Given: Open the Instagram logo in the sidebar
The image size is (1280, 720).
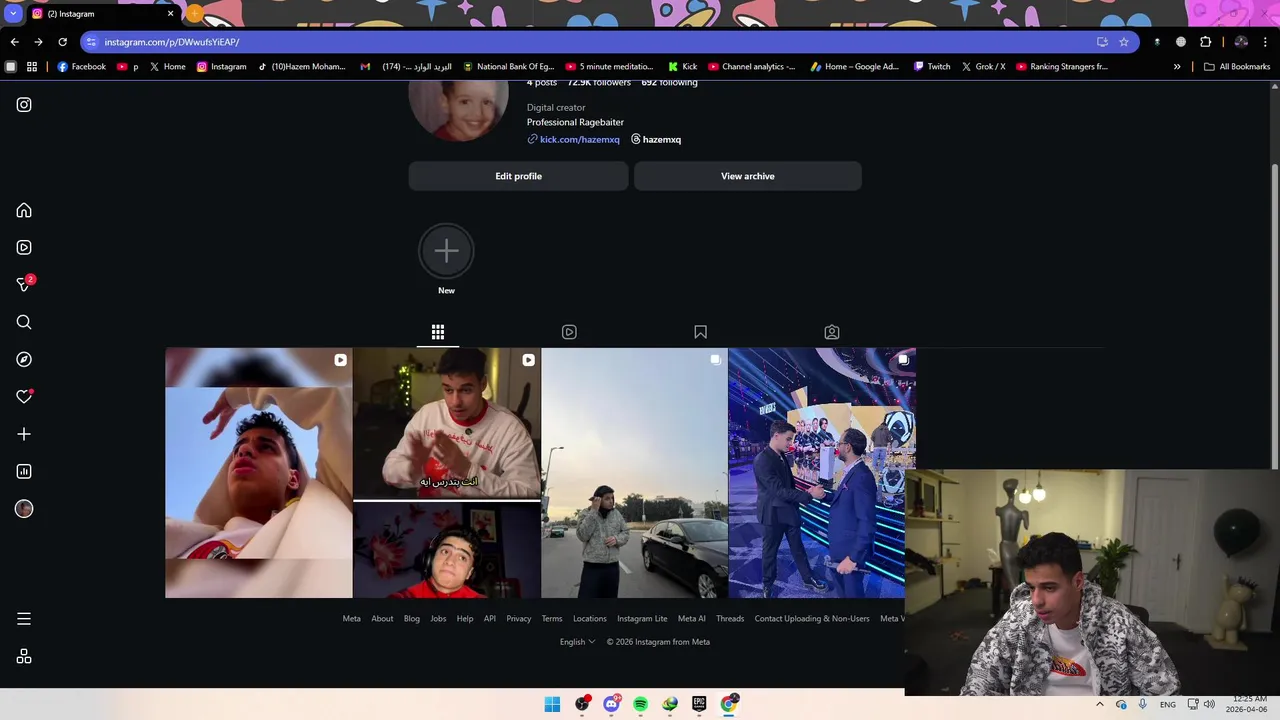Looking at the screenshot, I should (24, 105).
